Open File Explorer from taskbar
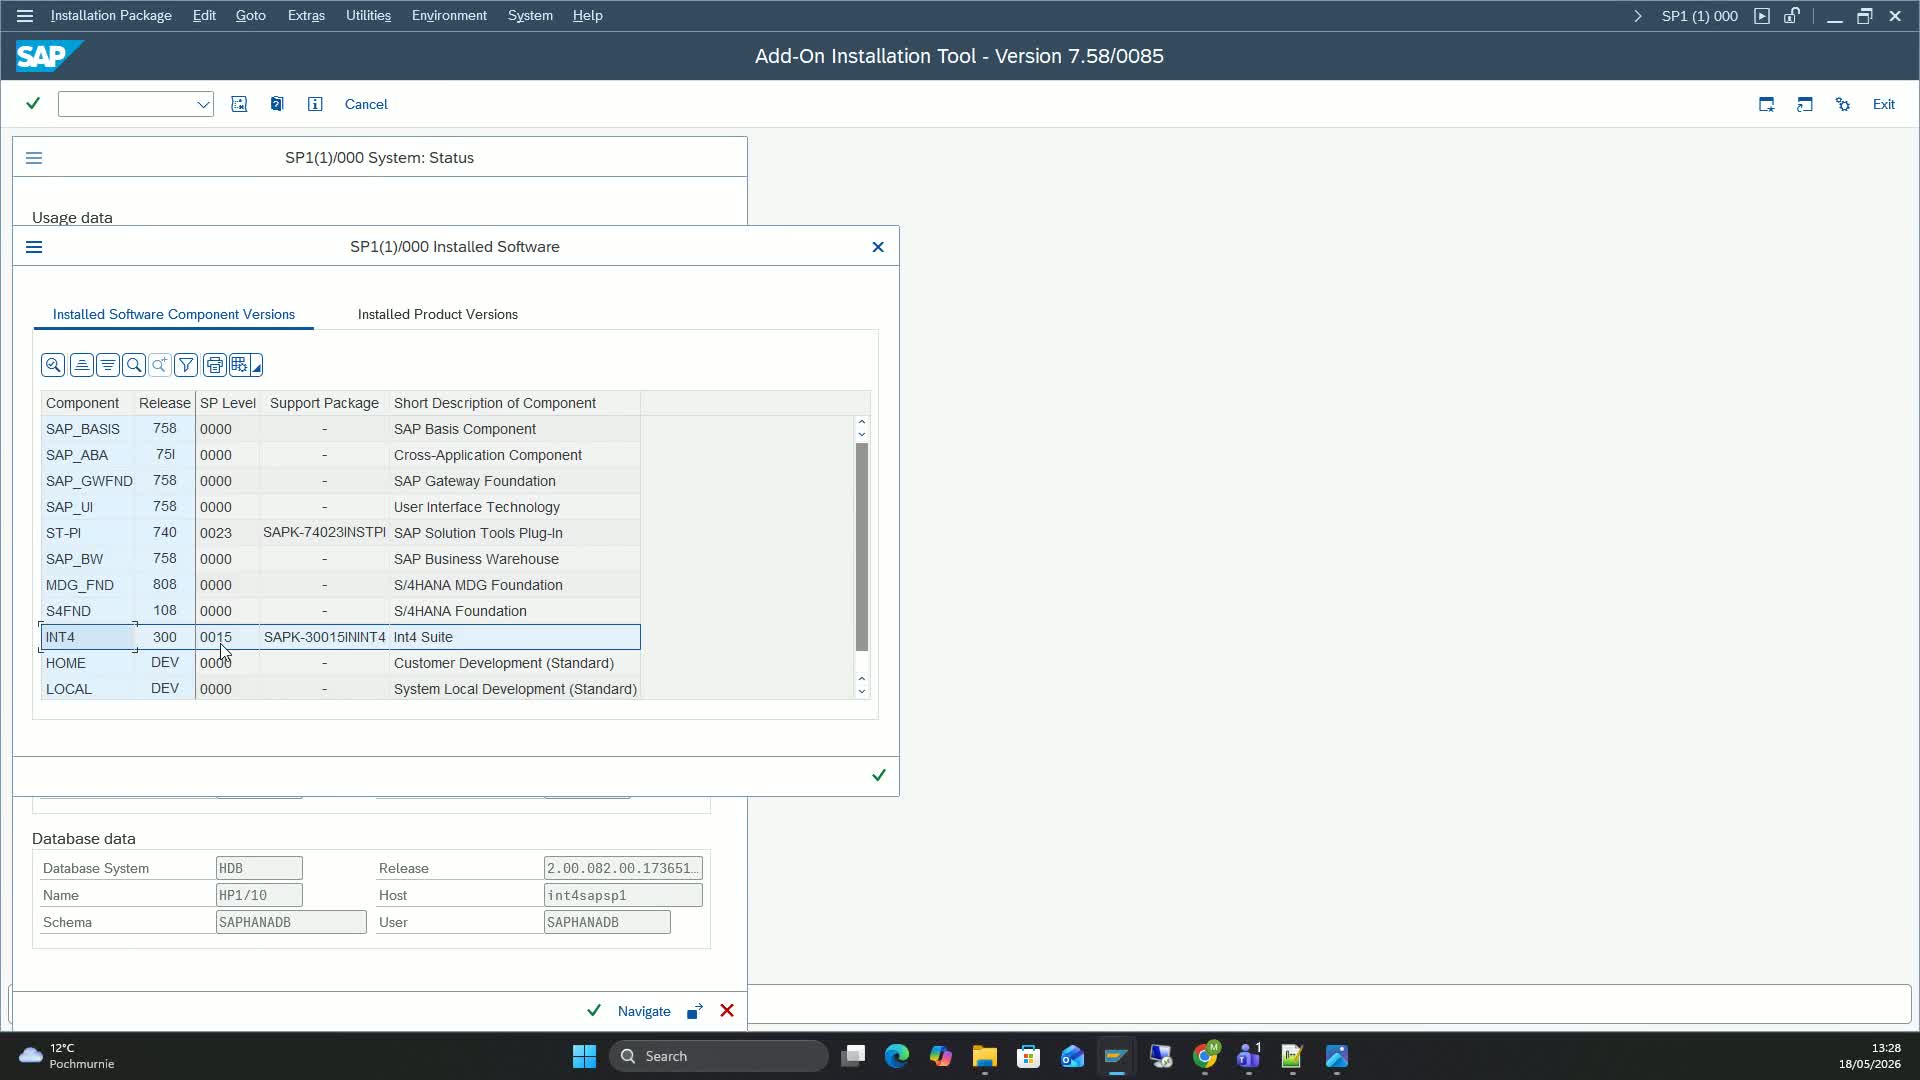The height and width of the screenshot is (1080, 1920). [985, 1056]
